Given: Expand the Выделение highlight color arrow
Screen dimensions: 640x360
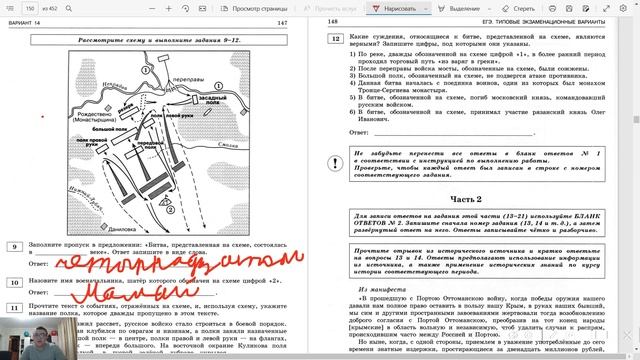Looking at the screenshot, I should pyautogui.click(x=489, y=9).
